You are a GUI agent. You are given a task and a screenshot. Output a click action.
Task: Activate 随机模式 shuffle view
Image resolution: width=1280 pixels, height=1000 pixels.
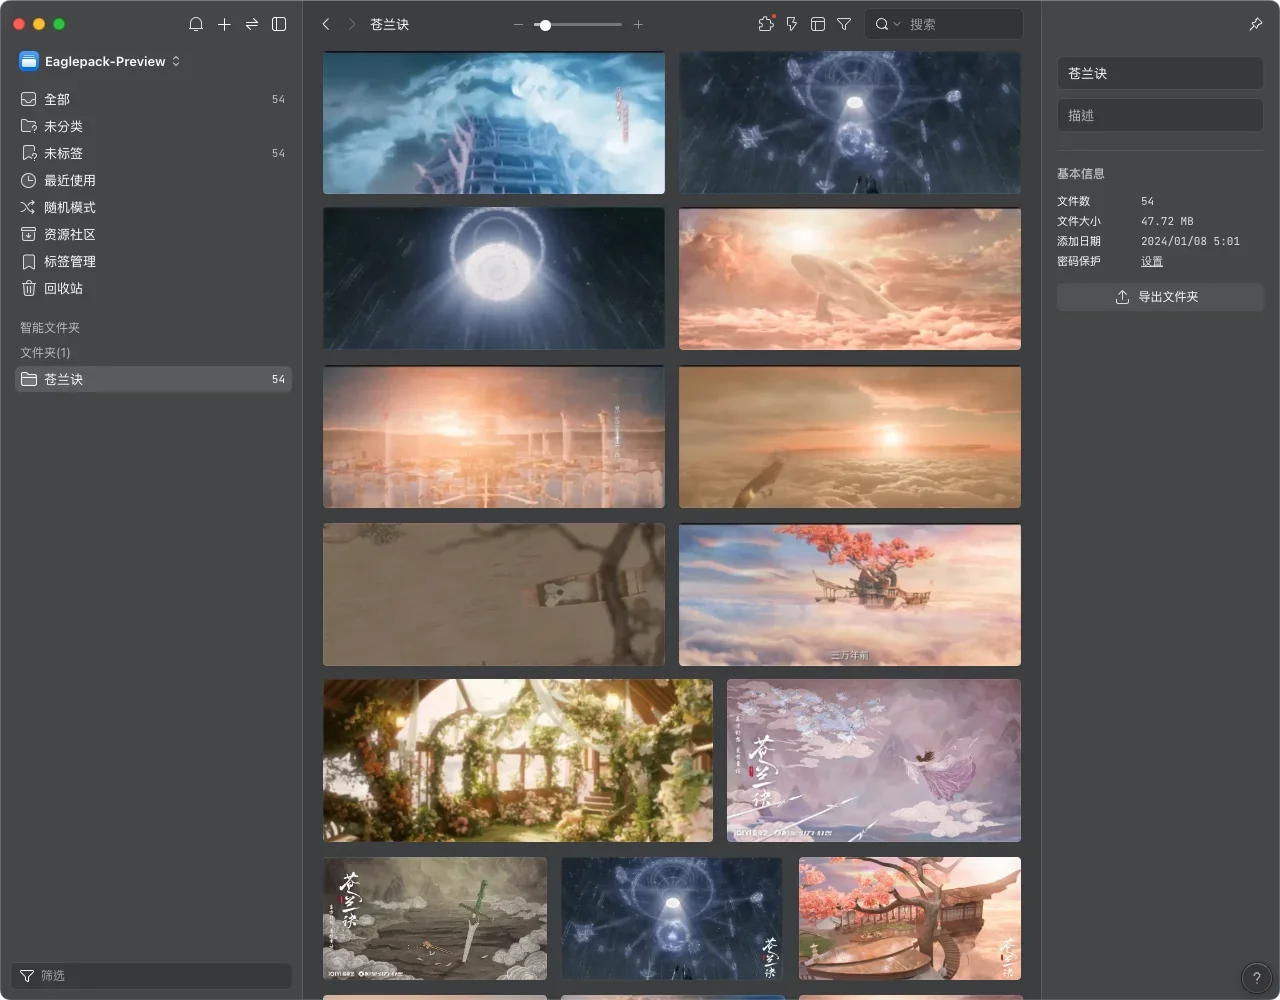(153, 207)
